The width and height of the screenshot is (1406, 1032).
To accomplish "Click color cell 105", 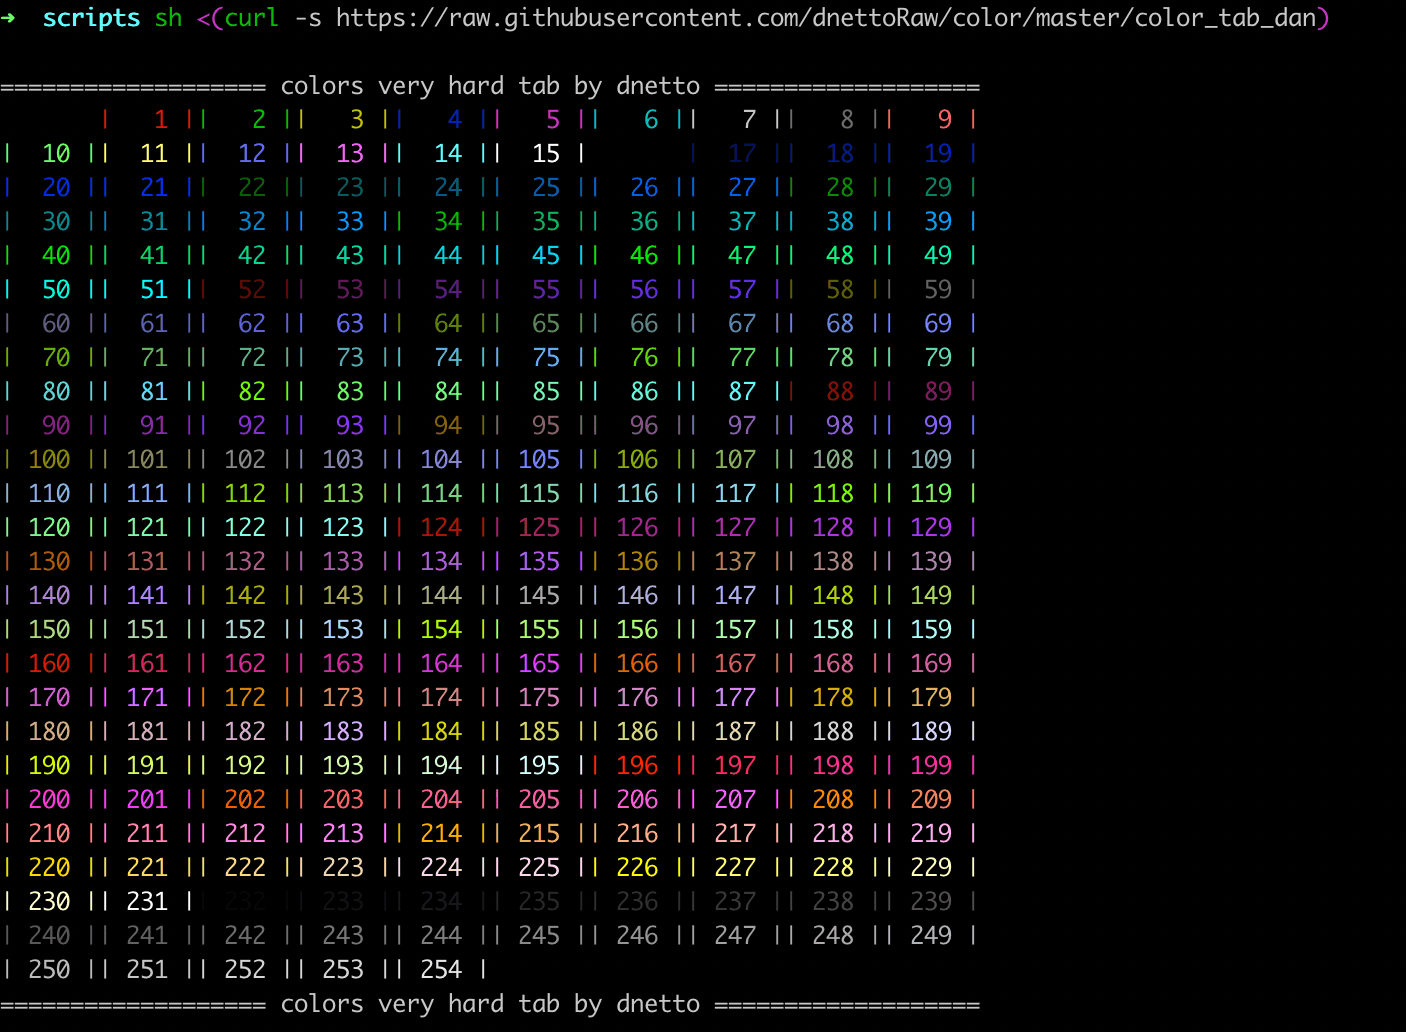I will click(539, 460).
